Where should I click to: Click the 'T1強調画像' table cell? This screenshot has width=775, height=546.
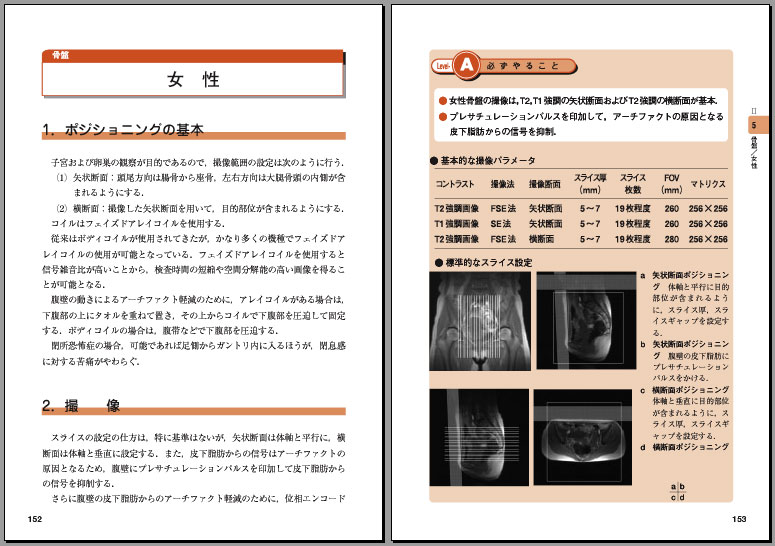(457, 224)
